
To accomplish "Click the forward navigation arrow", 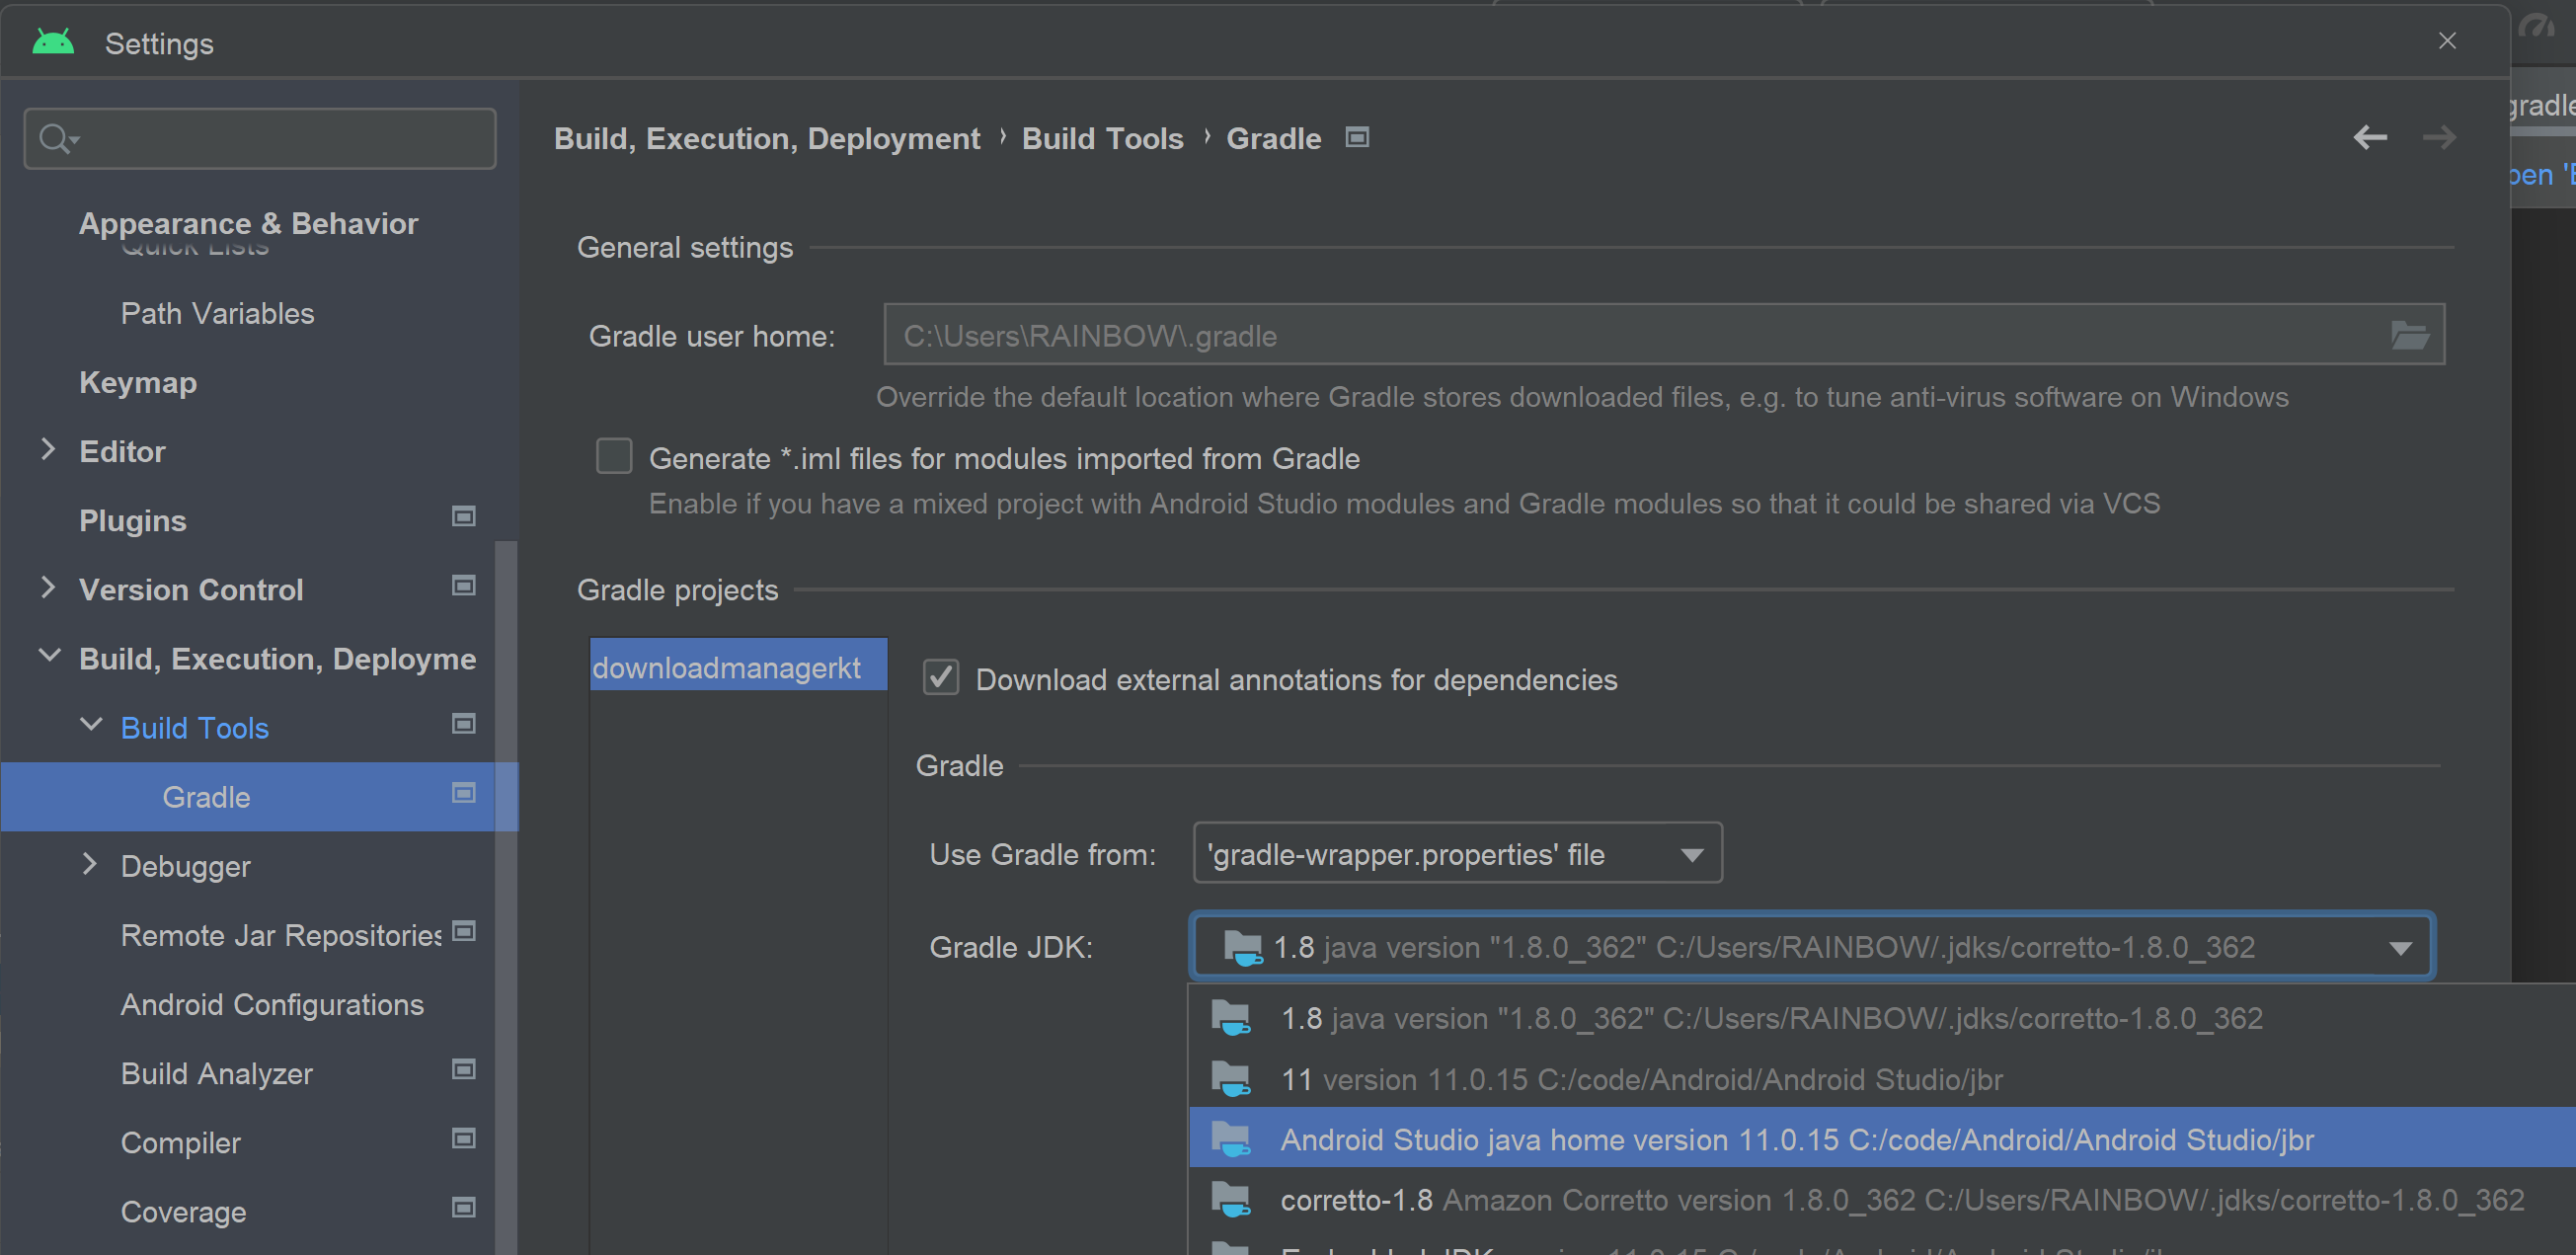I will [x=2439, y=137].
